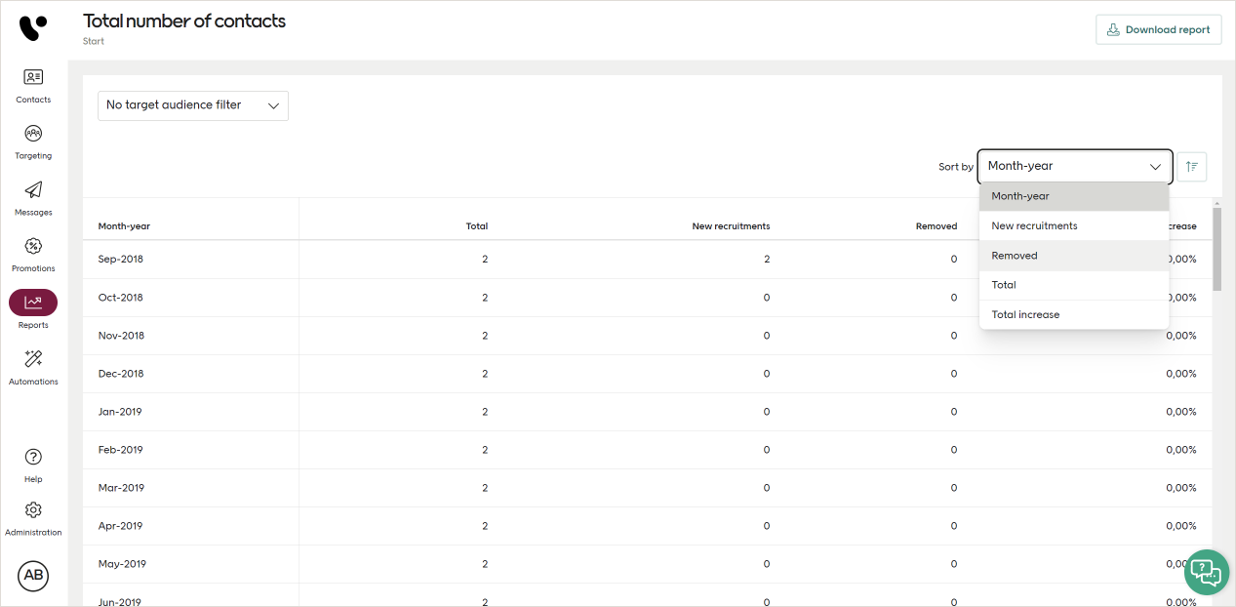Expand the Sort by Month-year combo box
The width and height of the screenshot is (1236, 607).
point(1074,166)
